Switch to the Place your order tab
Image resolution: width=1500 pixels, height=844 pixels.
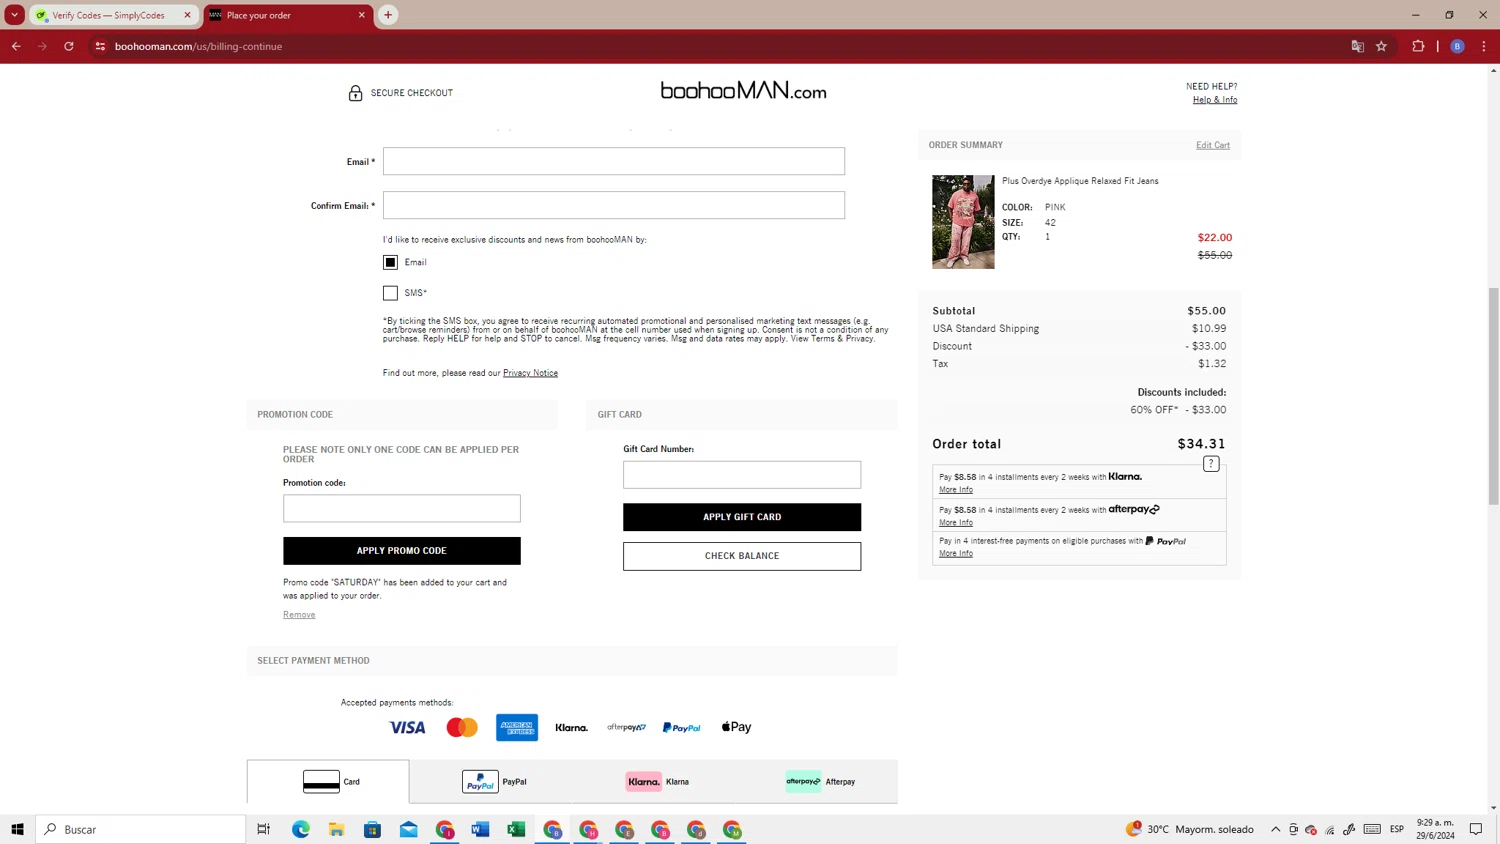288,15
